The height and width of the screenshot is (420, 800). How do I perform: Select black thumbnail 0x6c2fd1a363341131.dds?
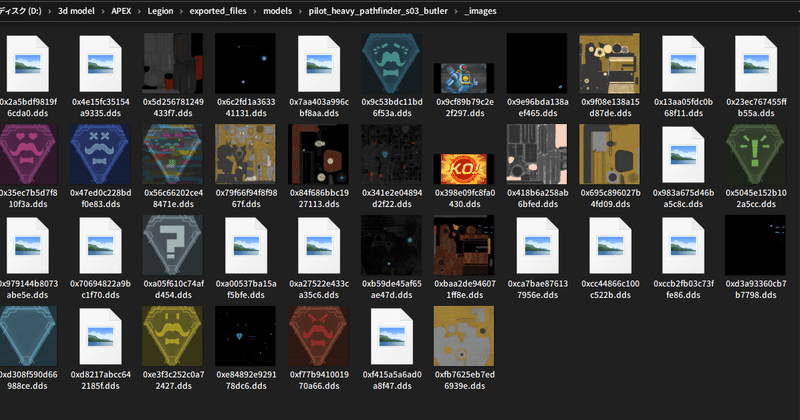pyautogui.click(x=246, y=63)
